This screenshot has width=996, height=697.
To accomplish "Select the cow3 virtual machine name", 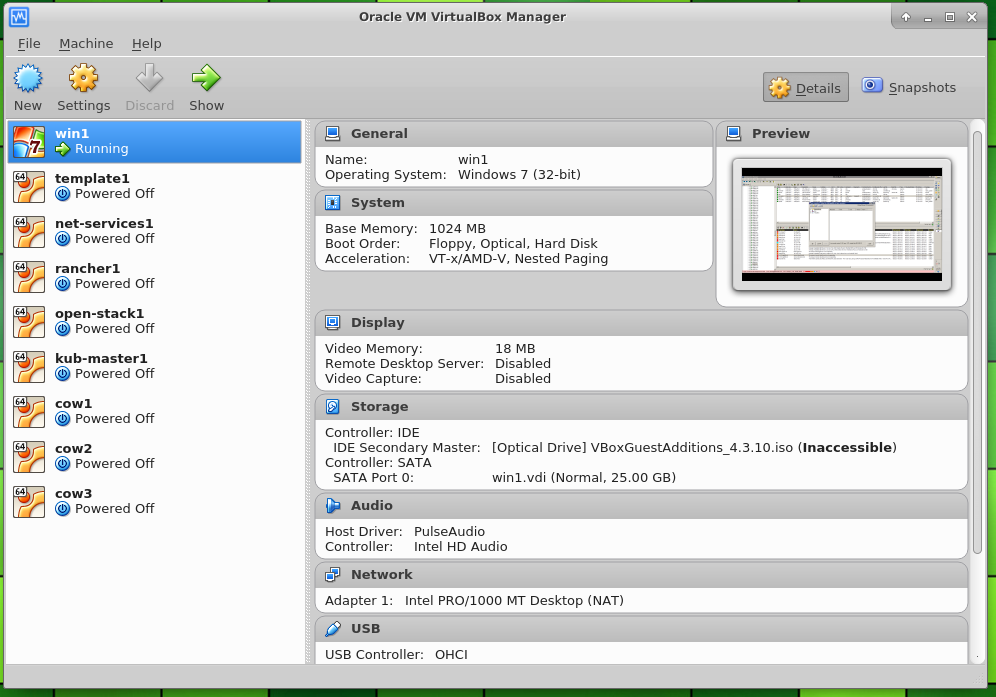I will [x=74, y=494].
